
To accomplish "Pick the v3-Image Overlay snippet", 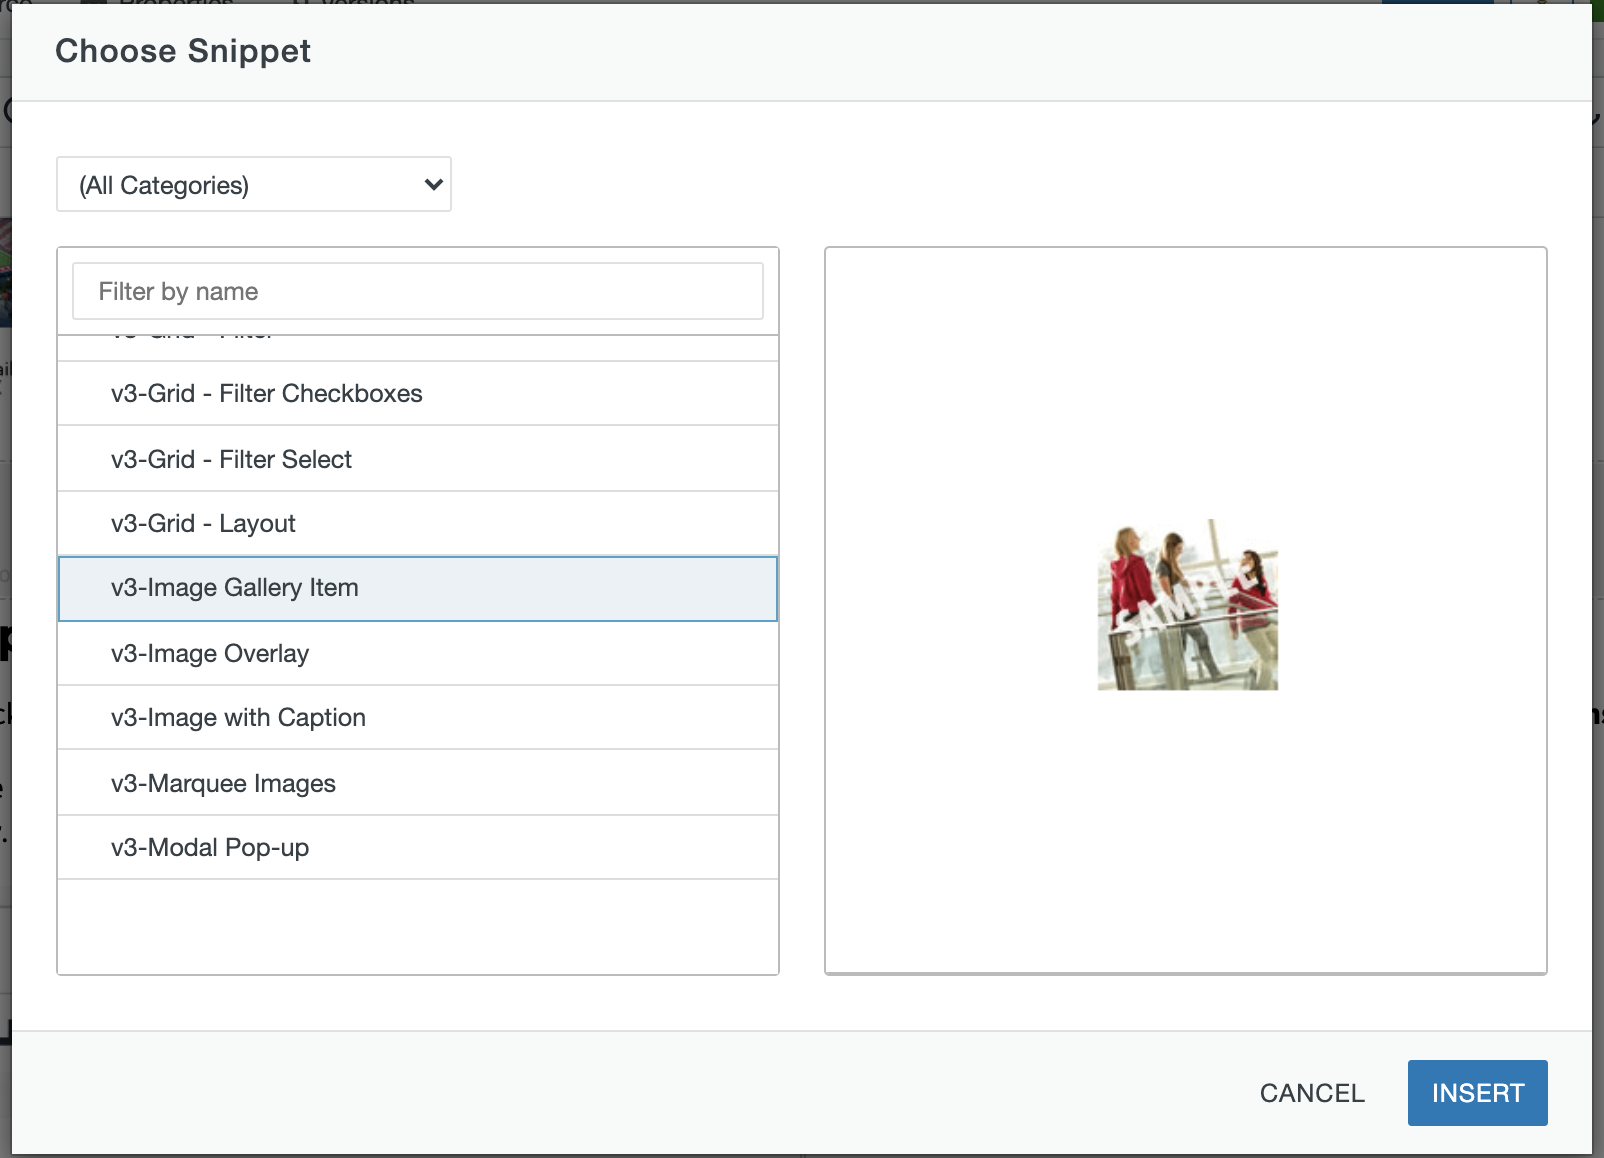I will (418, 653).
